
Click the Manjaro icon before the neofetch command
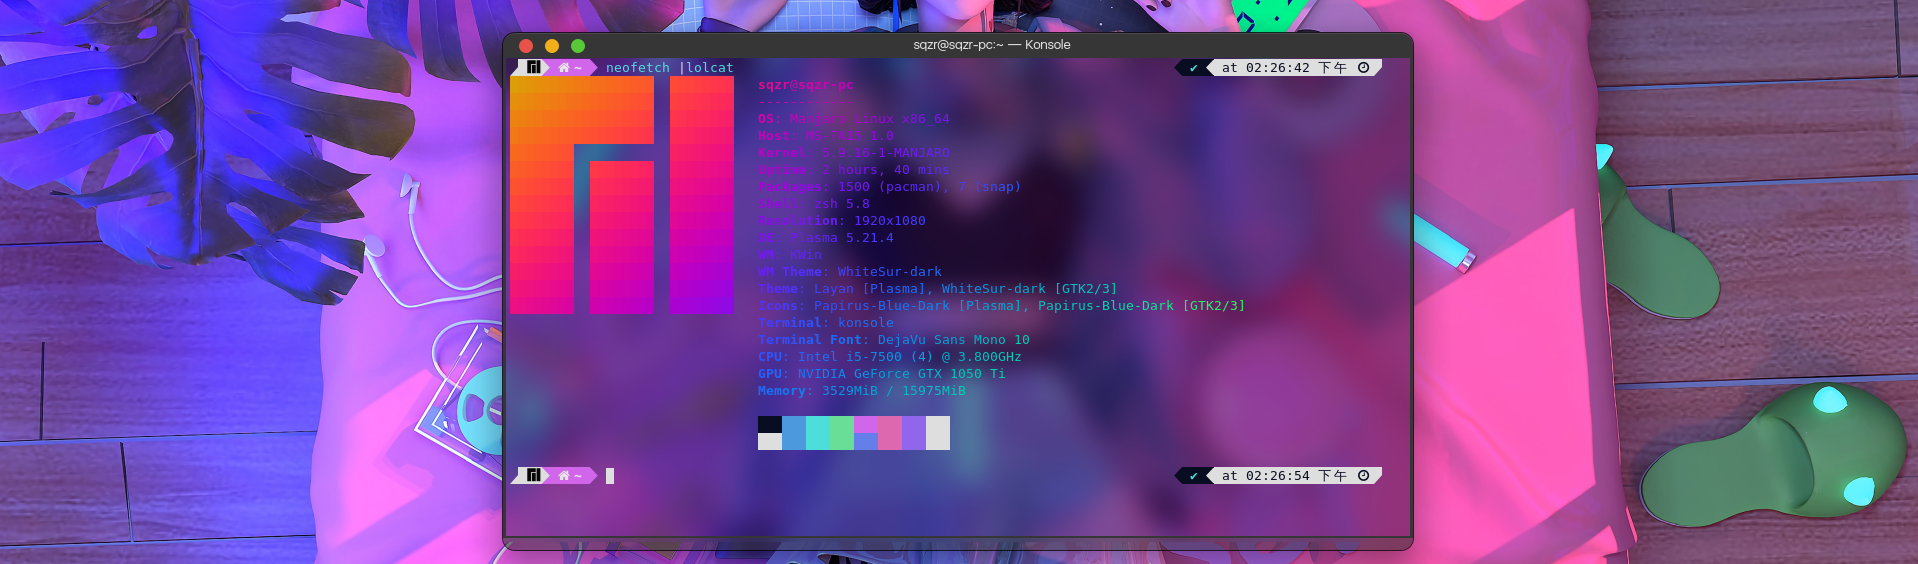pyautogui.click(x=533, y=67)
